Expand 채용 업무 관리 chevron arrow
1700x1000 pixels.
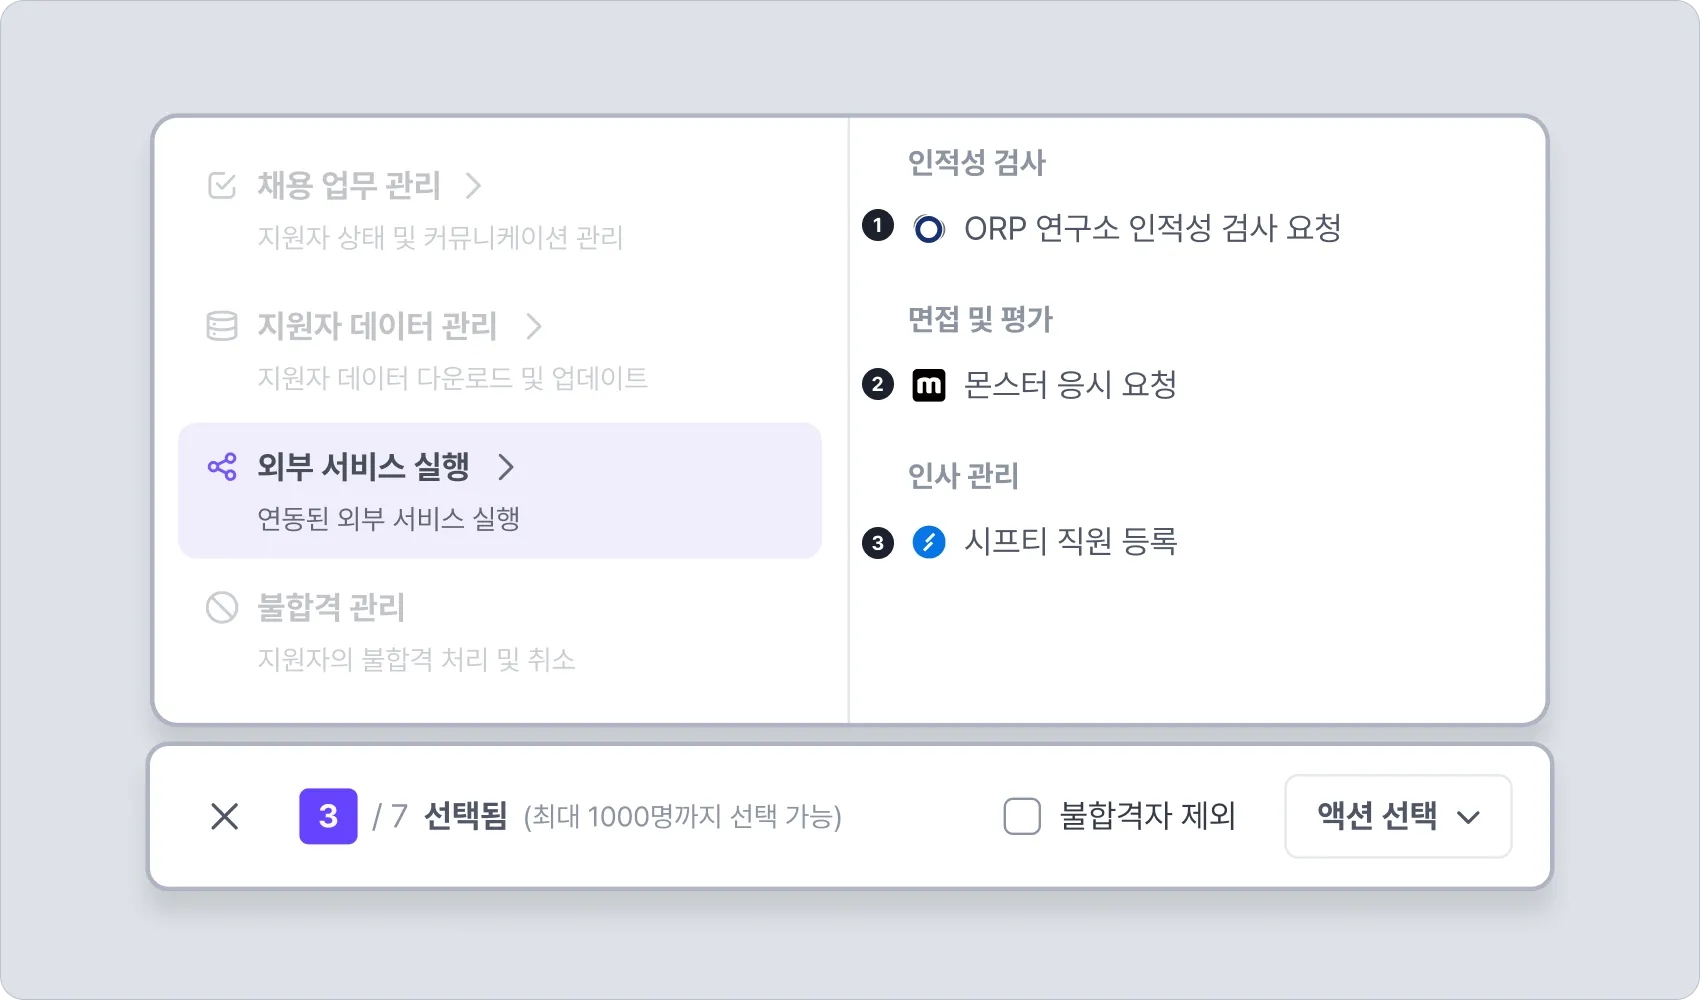tap(474, 186)
